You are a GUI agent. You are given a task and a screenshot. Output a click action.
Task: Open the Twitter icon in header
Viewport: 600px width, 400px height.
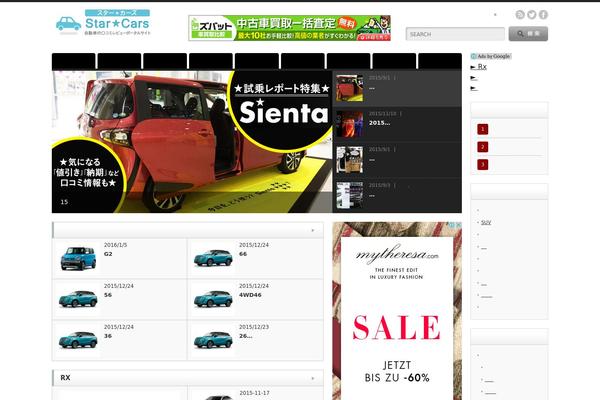click(532, 15)
